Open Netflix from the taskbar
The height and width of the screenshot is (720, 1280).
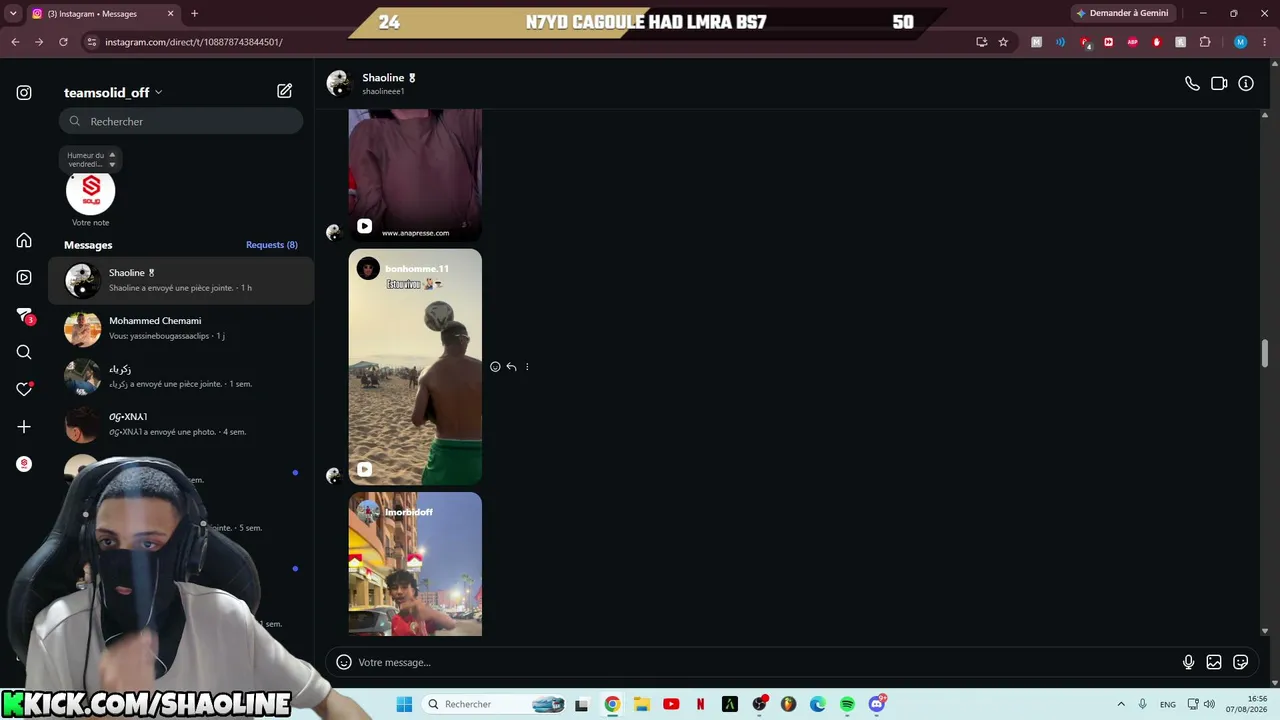pos(700,704)
